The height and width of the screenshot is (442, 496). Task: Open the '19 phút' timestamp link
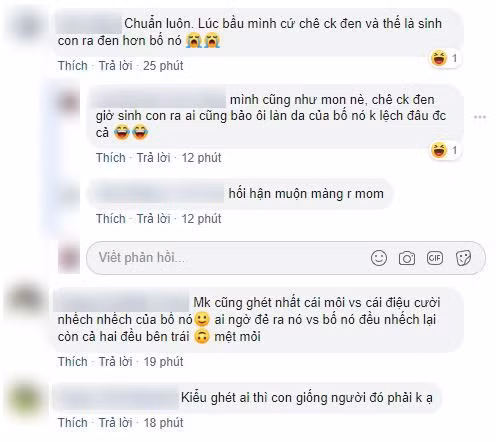163,362
